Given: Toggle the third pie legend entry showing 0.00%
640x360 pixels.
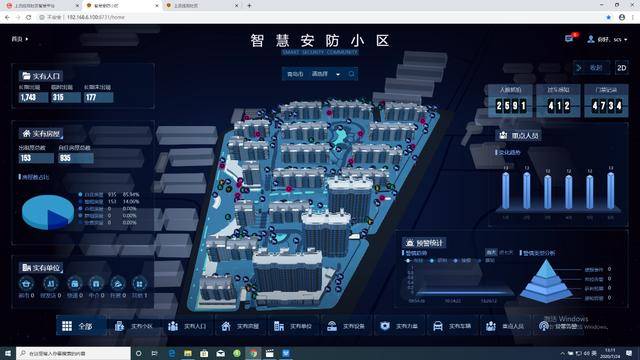Looking at the screenshot, I should [x=108, y=209].
